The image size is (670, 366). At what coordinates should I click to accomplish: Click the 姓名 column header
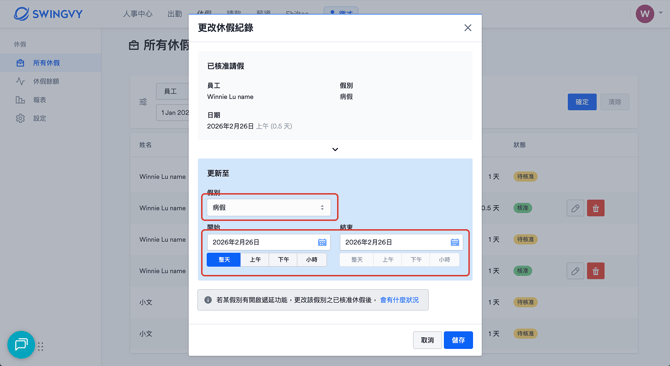pos(145,145)
